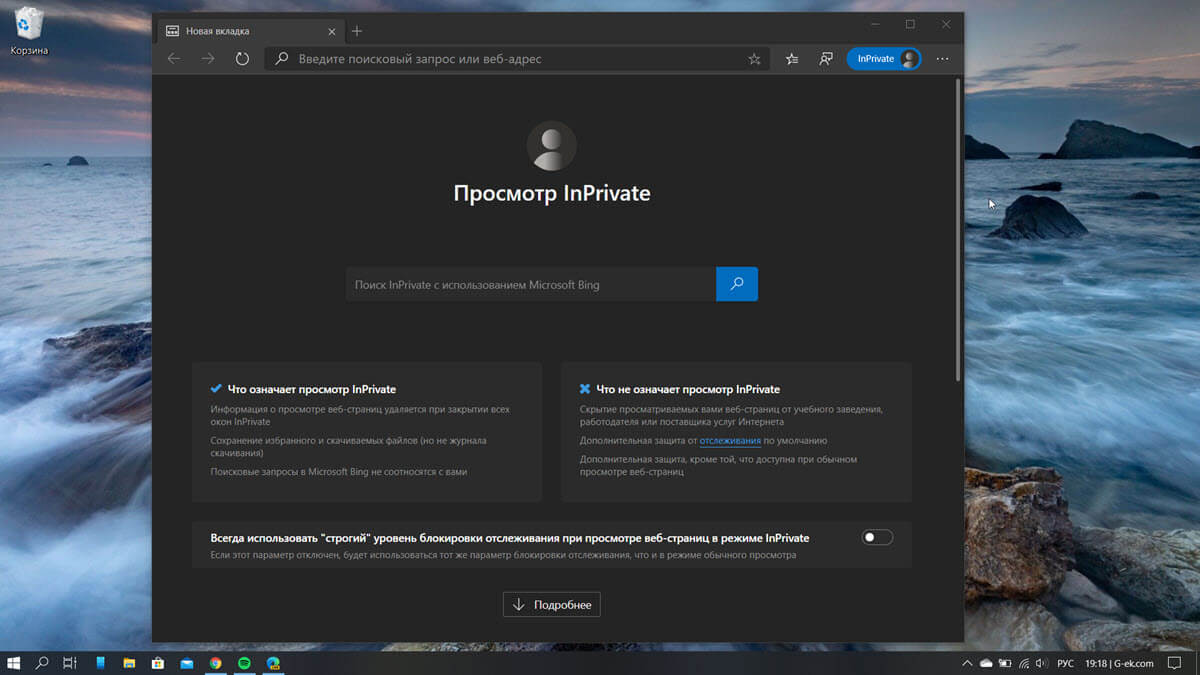Click the blue Bing search magnifier button
The width and height of the screenshot is (1200, 675).
click(x=737, y=284)
